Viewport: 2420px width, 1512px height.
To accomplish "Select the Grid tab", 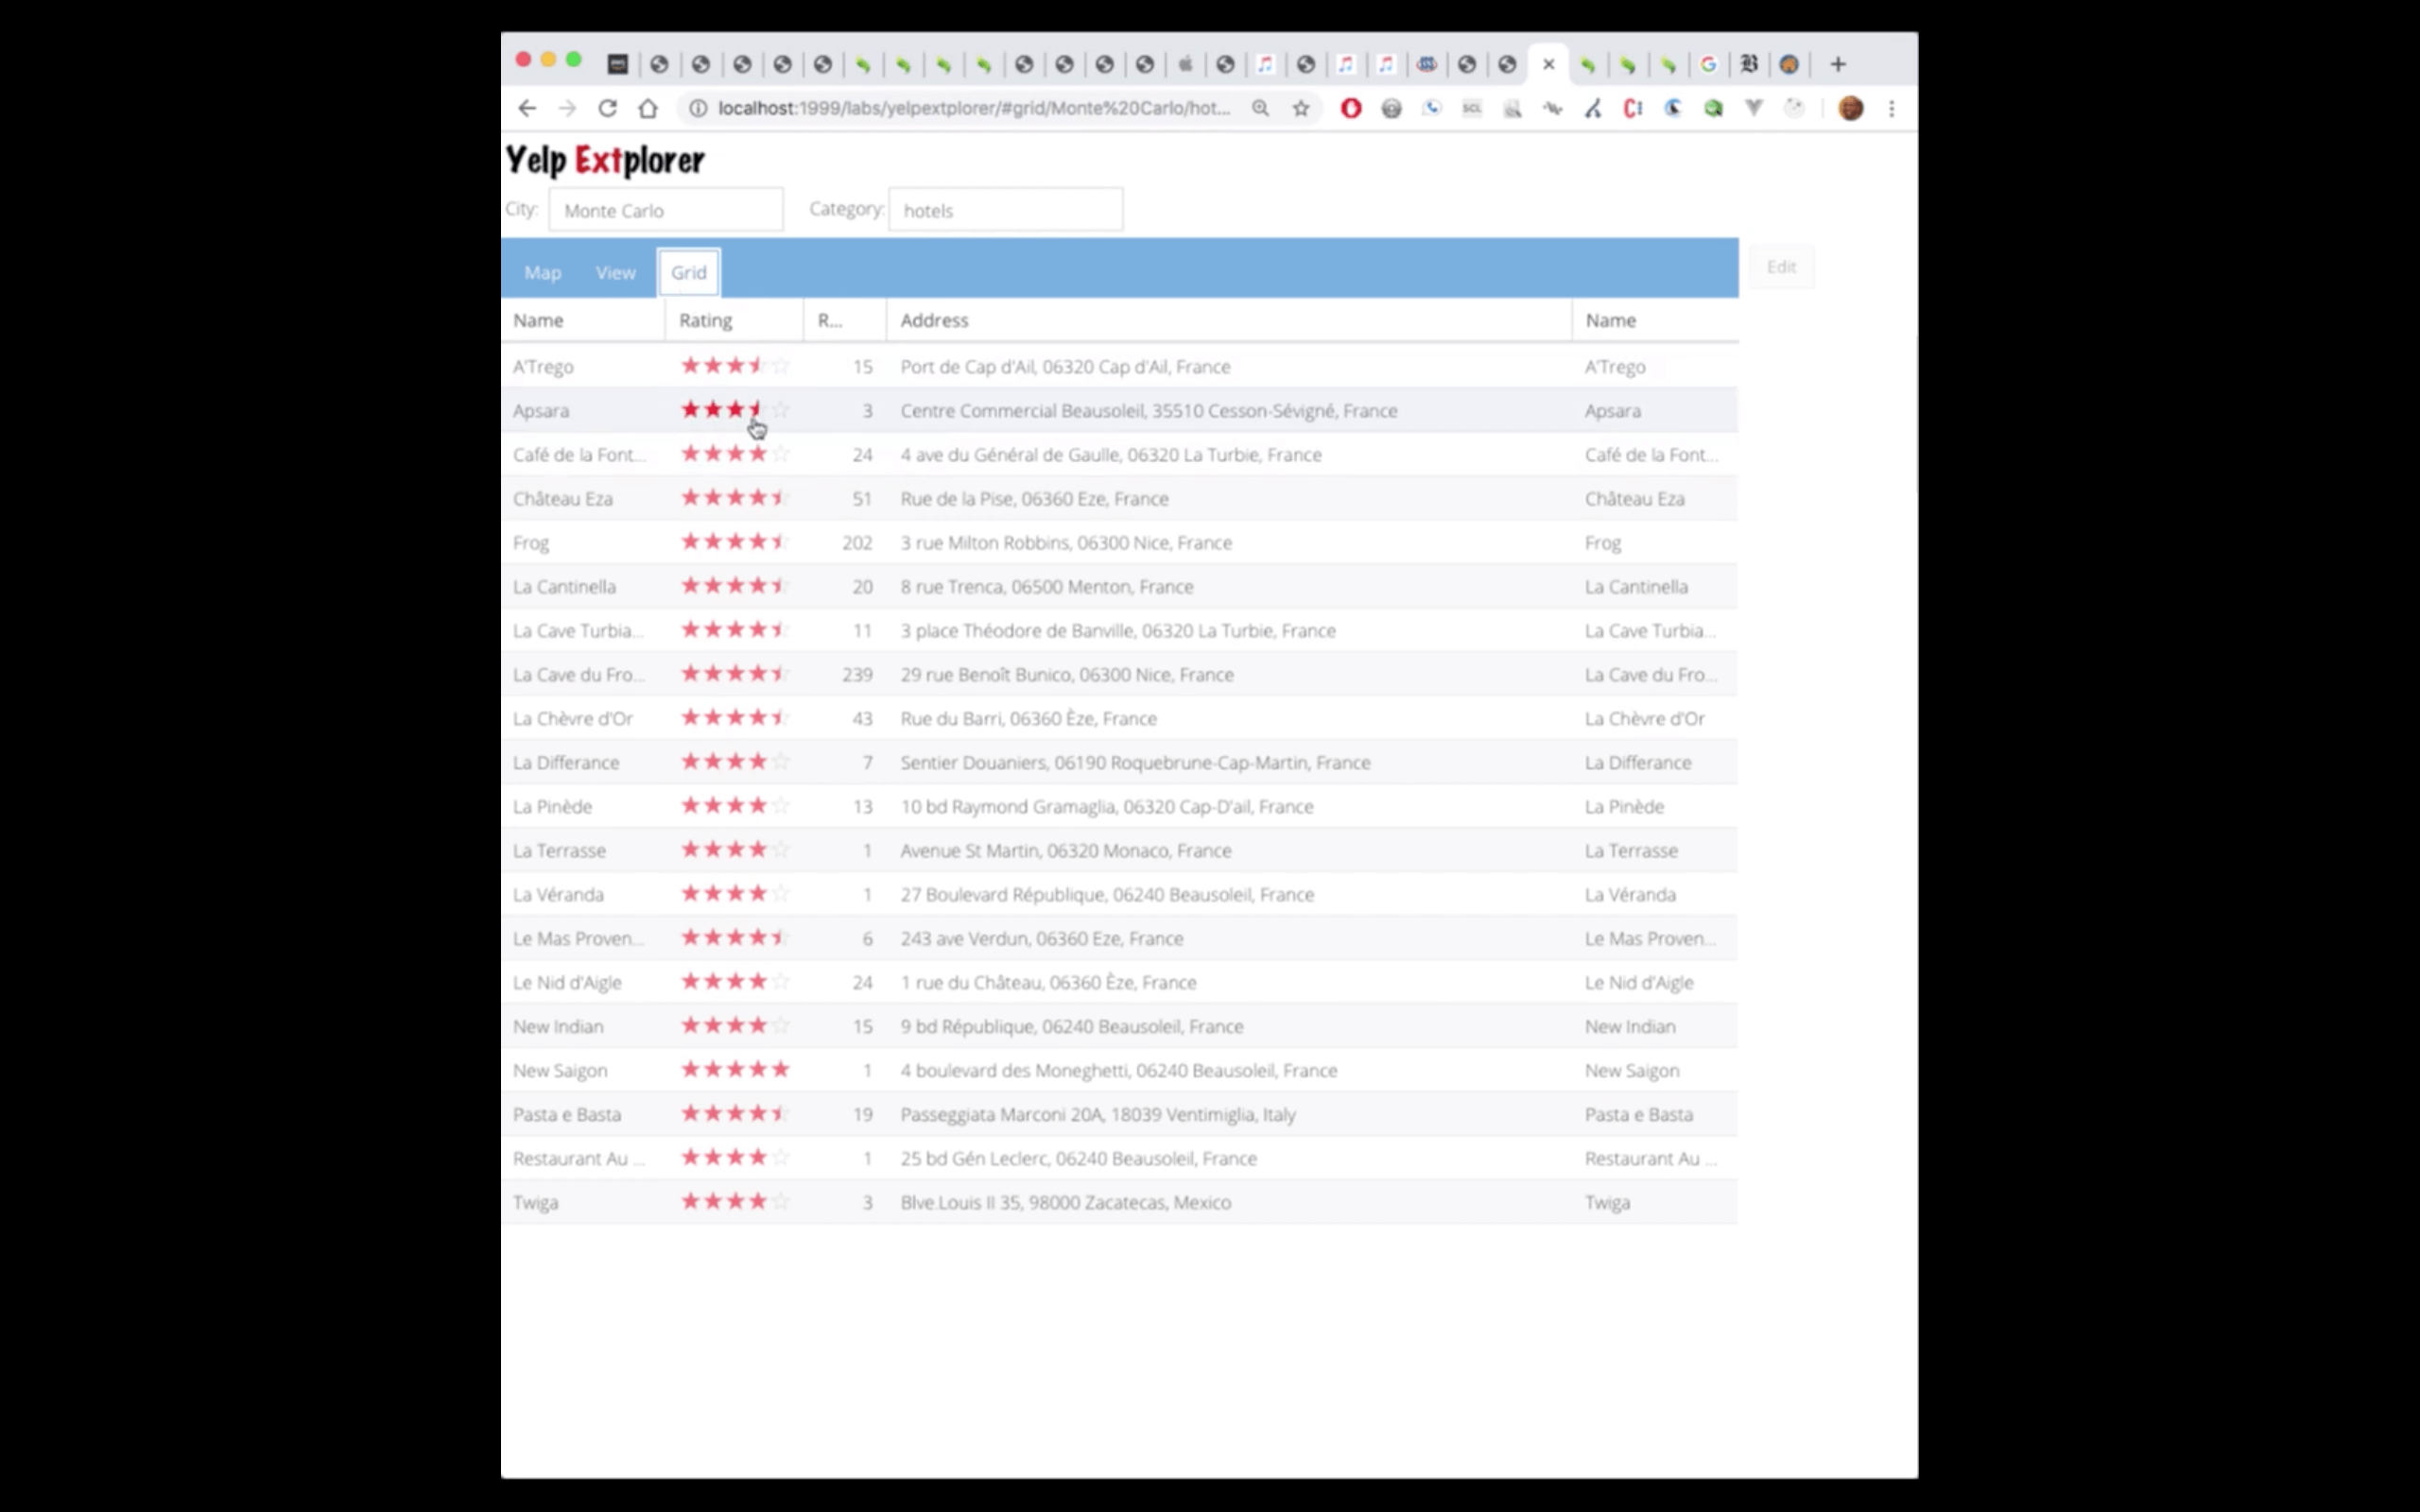I will 689,272.
